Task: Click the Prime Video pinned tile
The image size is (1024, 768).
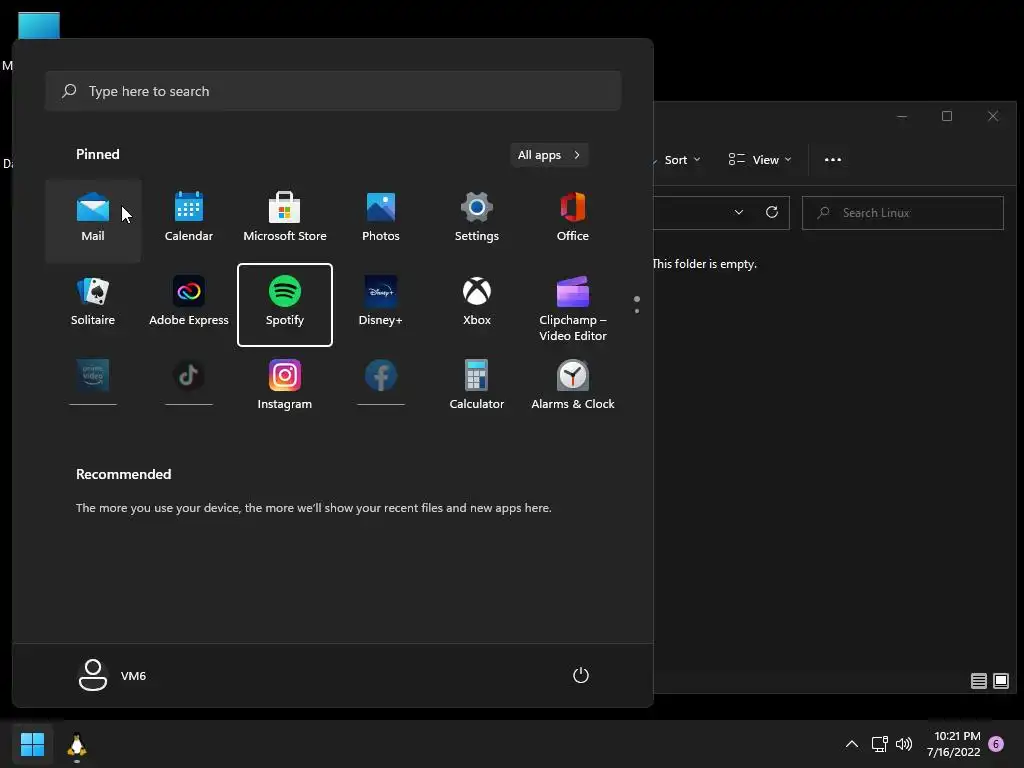Action: (x=93, y=385)
